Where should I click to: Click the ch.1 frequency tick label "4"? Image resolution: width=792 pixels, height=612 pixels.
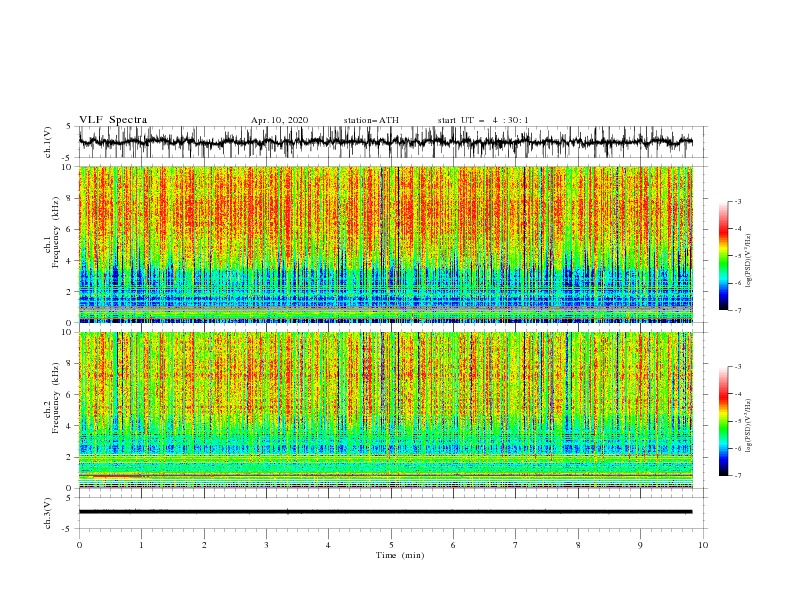70,261
